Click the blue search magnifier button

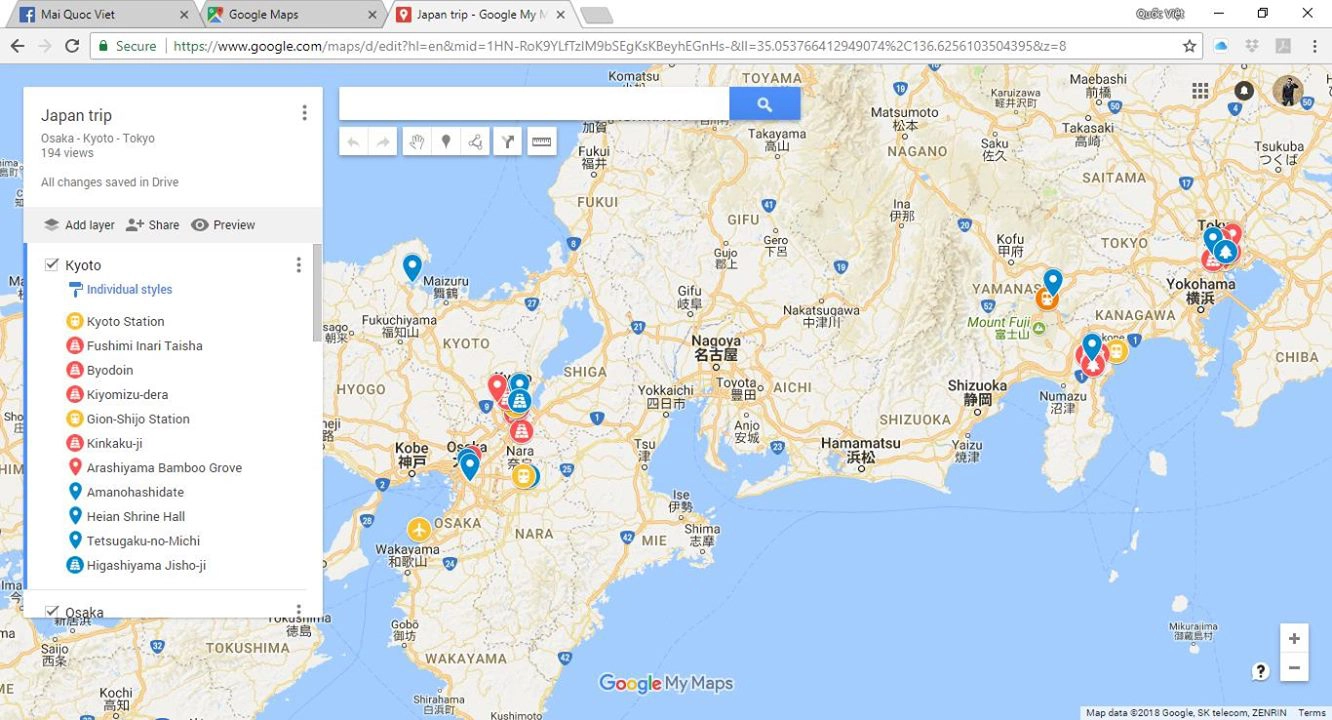pos(765,104)
